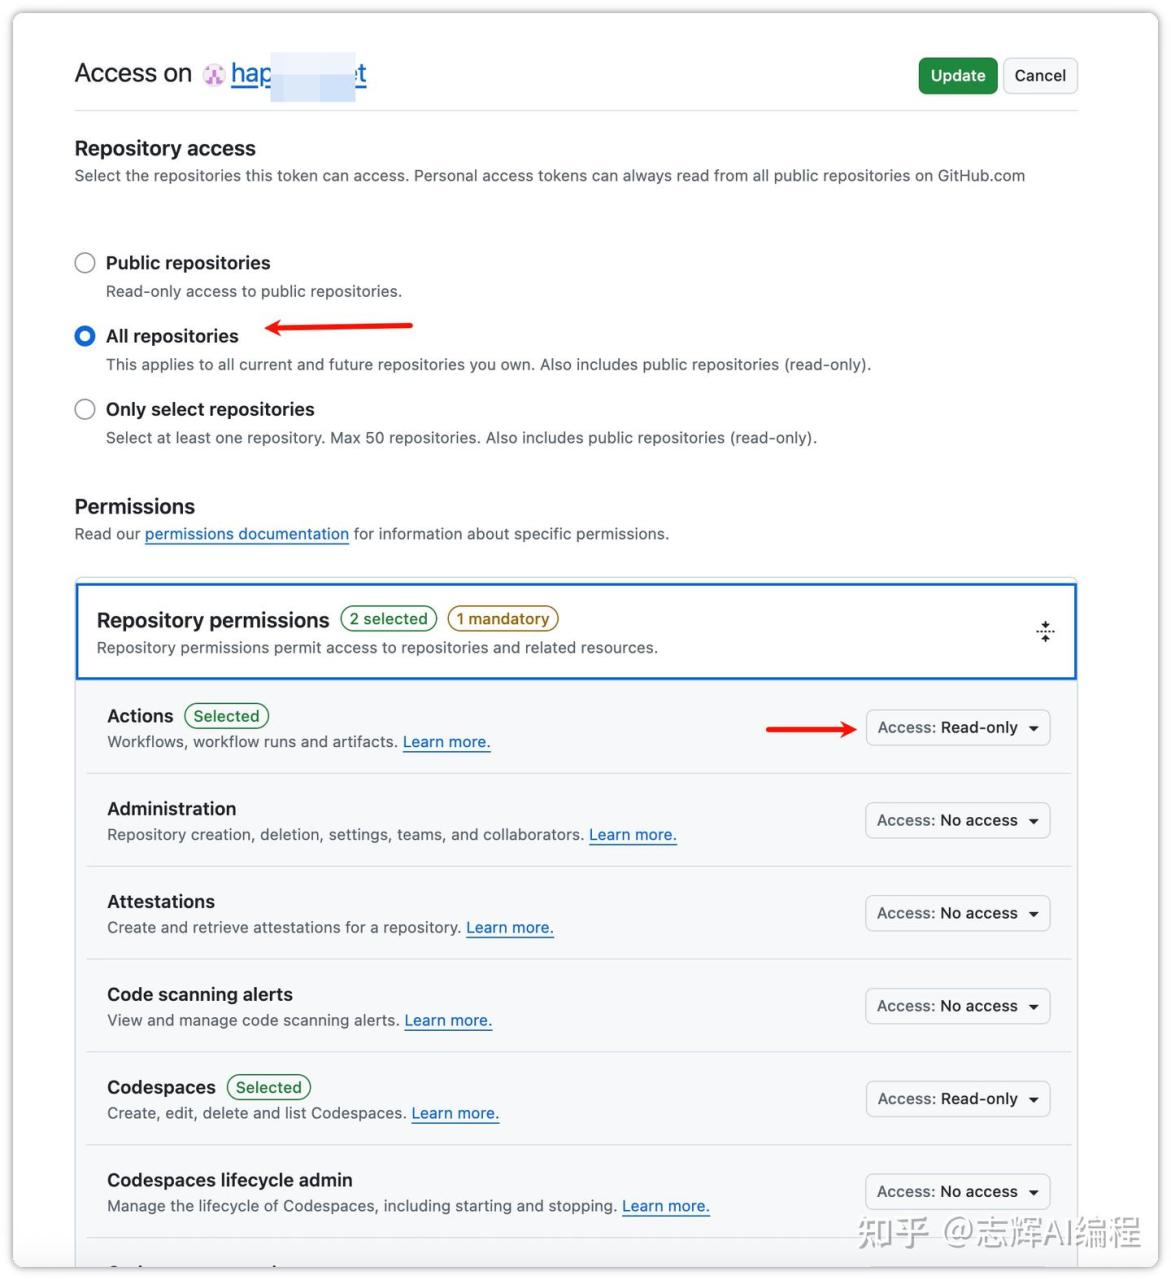Open the permissions documentation link

[246, 534]
